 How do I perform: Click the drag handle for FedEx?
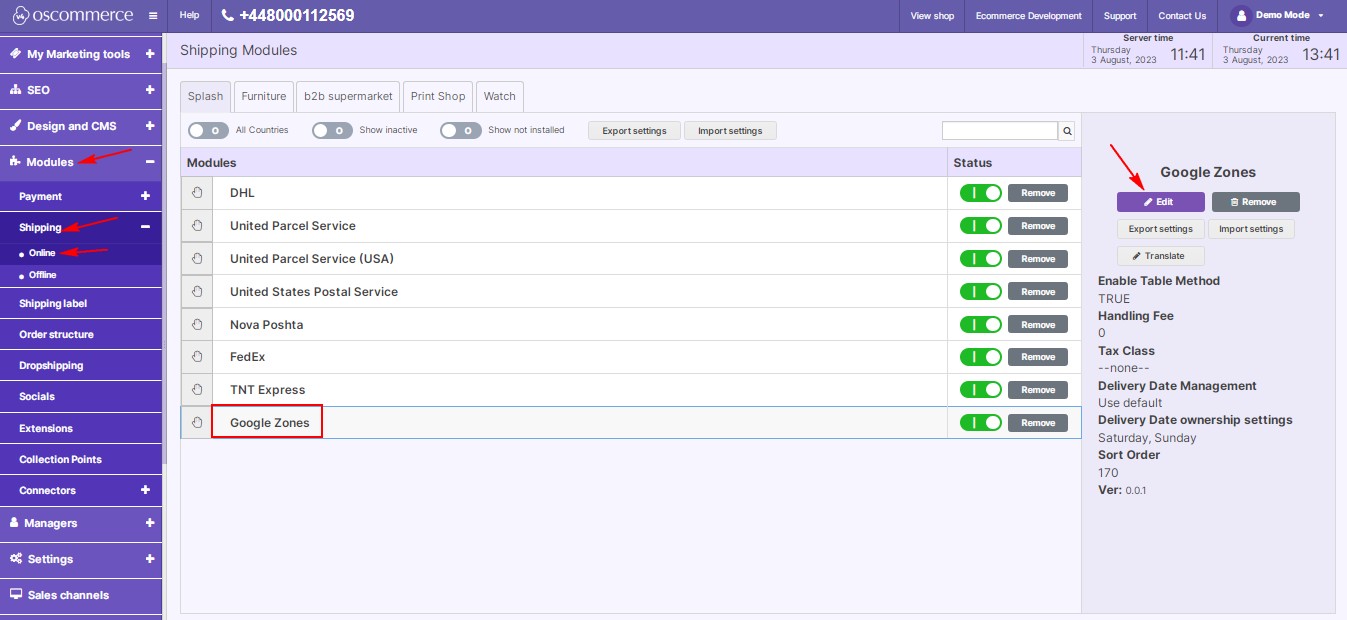pyautogui.click(x=197, y=357)
